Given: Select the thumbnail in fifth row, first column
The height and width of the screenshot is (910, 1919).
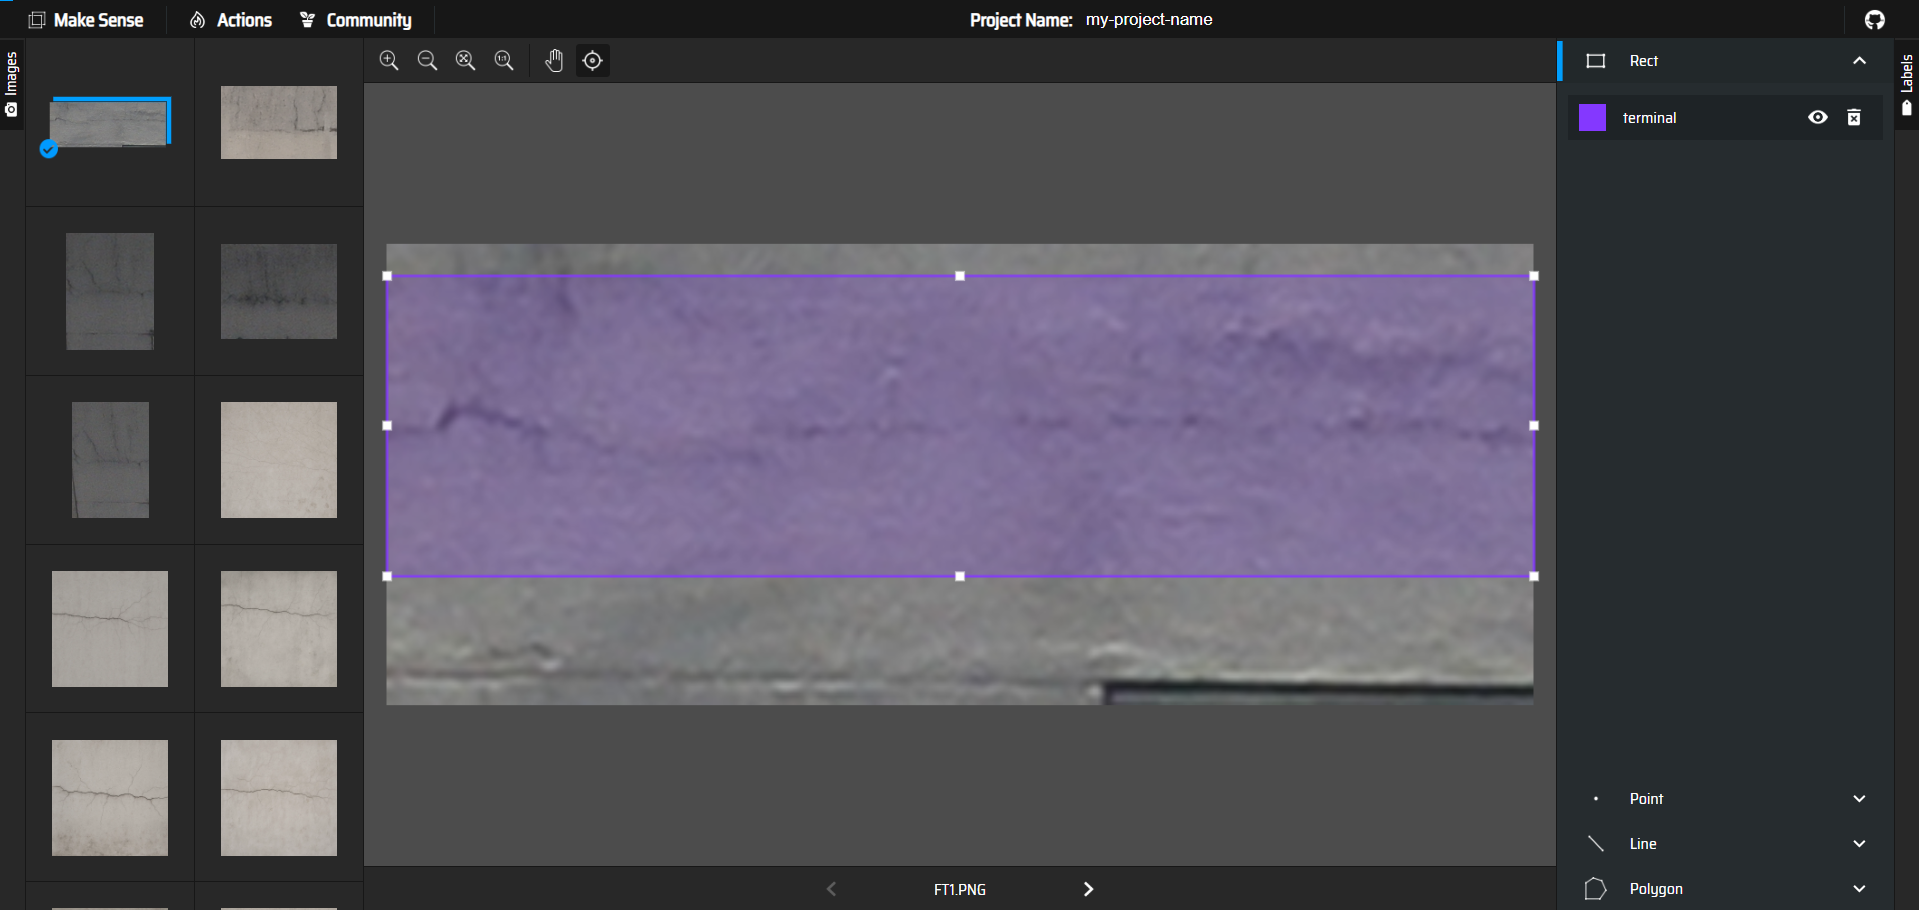Looking at the screenshot, I should point(110,798).
